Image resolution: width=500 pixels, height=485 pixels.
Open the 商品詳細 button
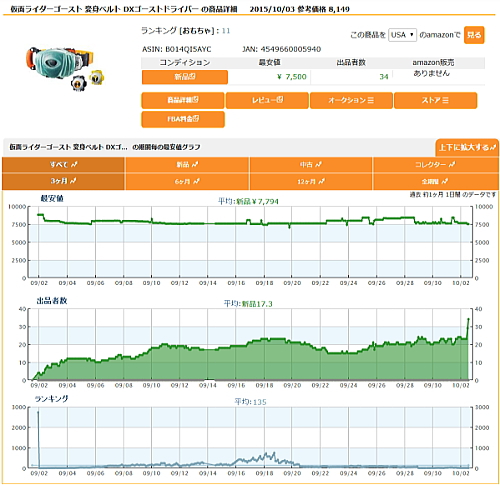(183, 100)
